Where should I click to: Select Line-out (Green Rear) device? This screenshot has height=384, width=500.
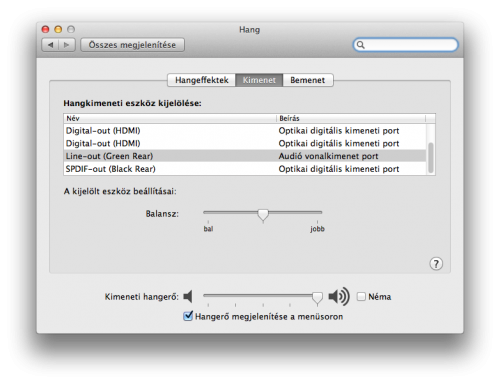pos(245,156)
